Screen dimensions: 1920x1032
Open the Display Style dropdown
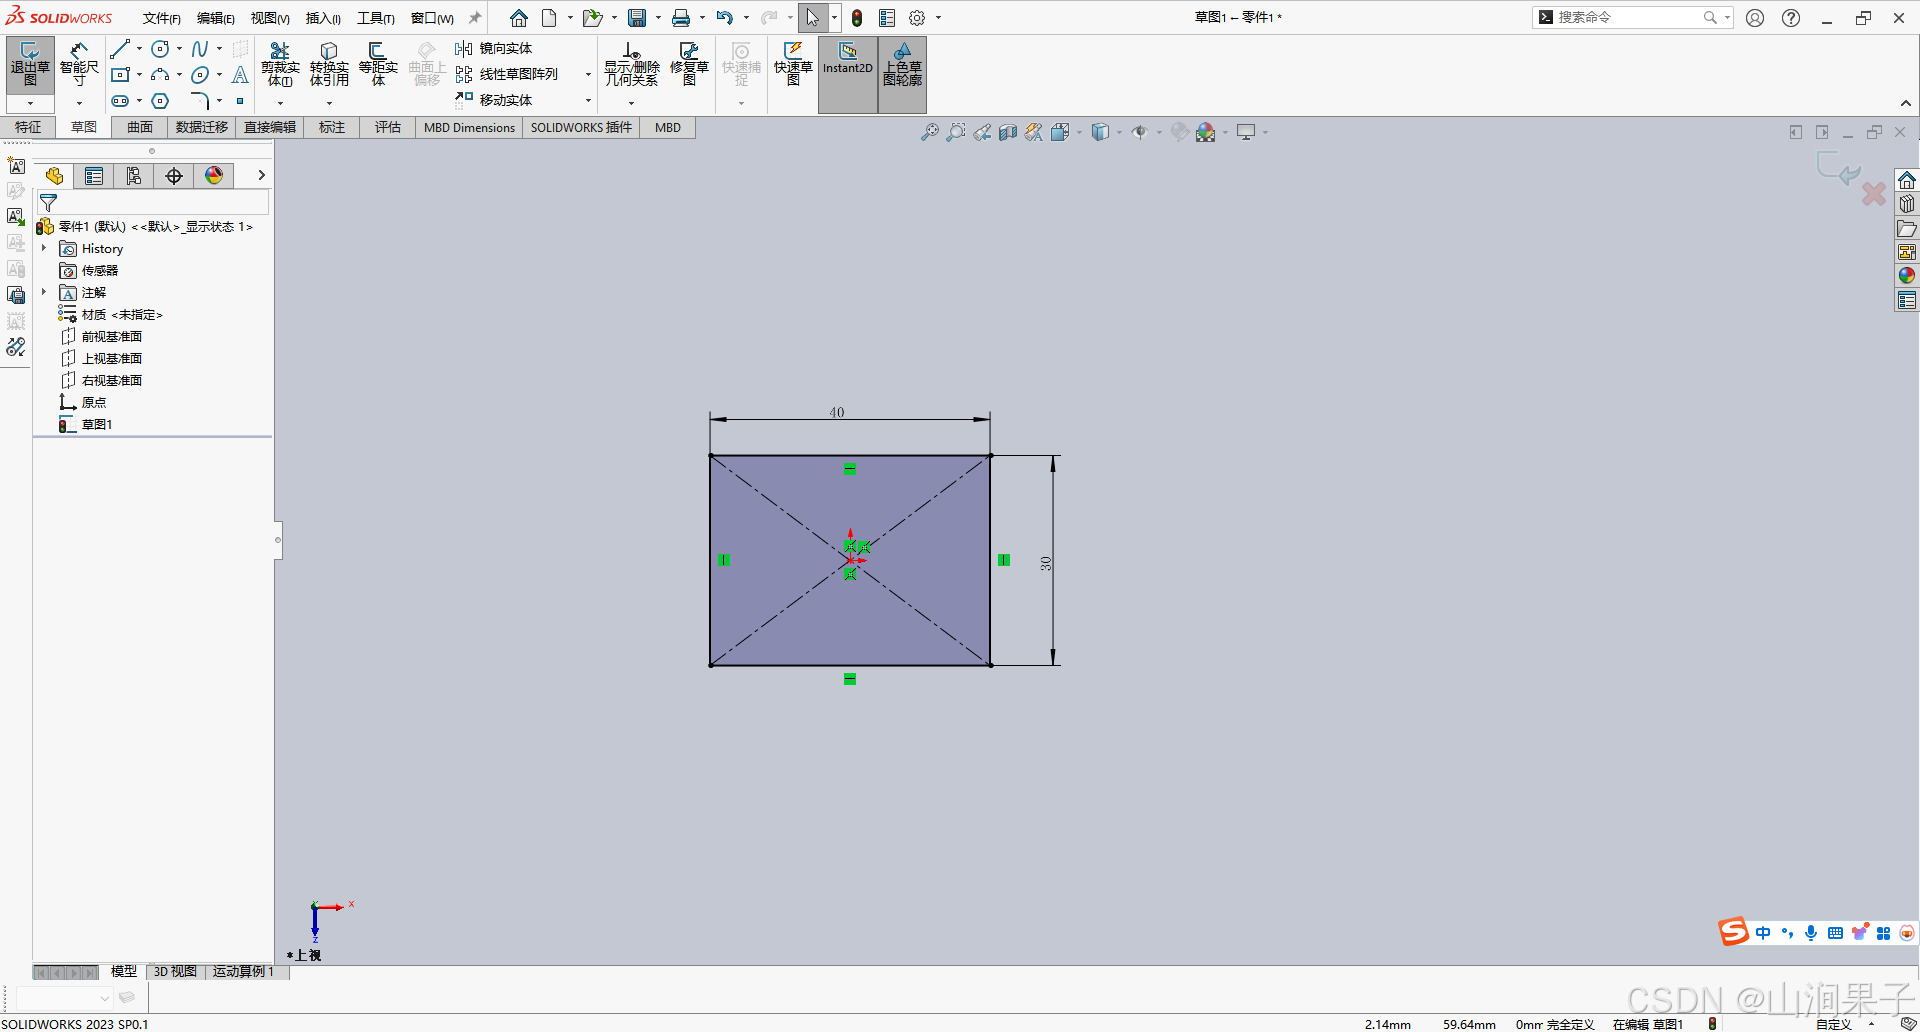1118,131
